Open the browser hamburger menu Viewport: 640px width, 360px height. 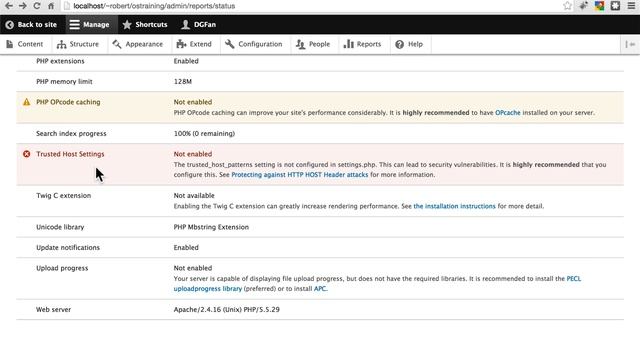[x=631, y=6]
